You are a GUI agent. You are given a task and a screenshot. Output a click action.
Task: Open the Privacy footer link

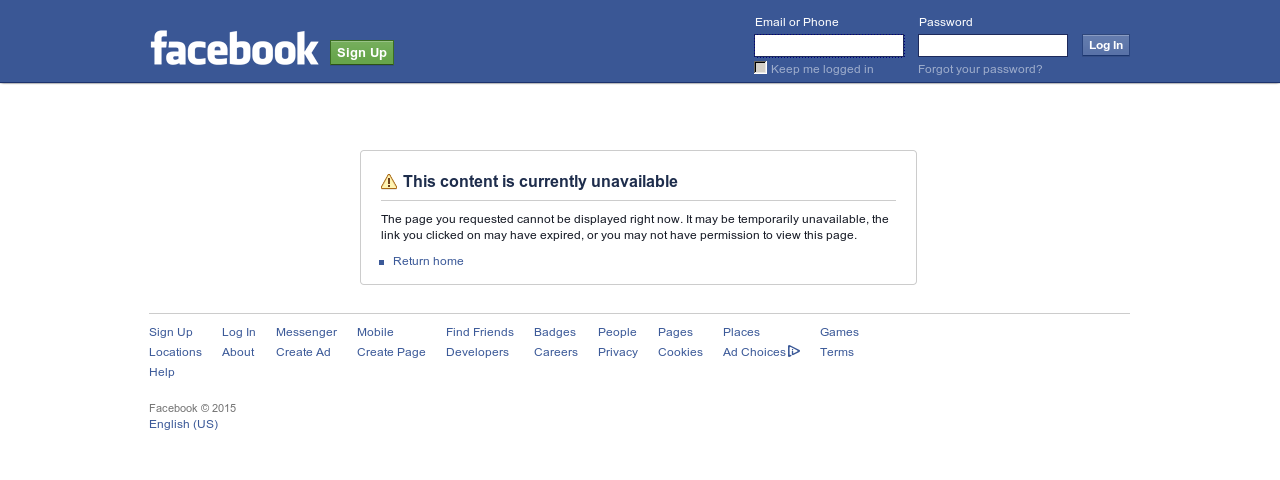pos(618,352)
